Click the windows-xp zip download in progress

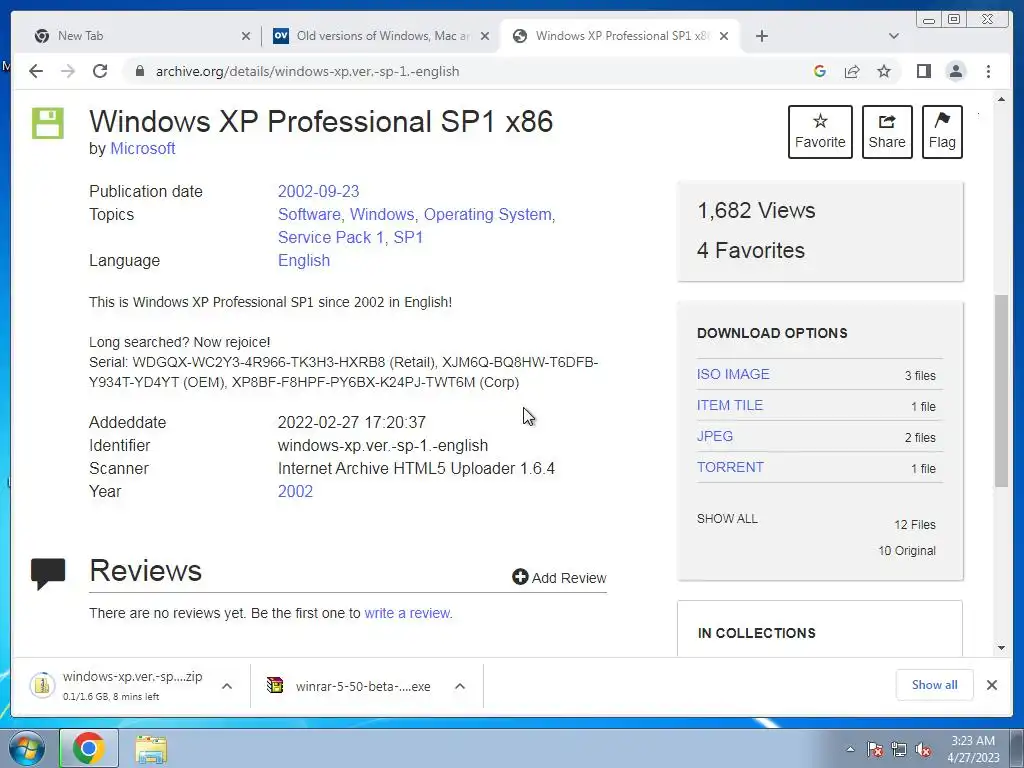tap(116, 686)
